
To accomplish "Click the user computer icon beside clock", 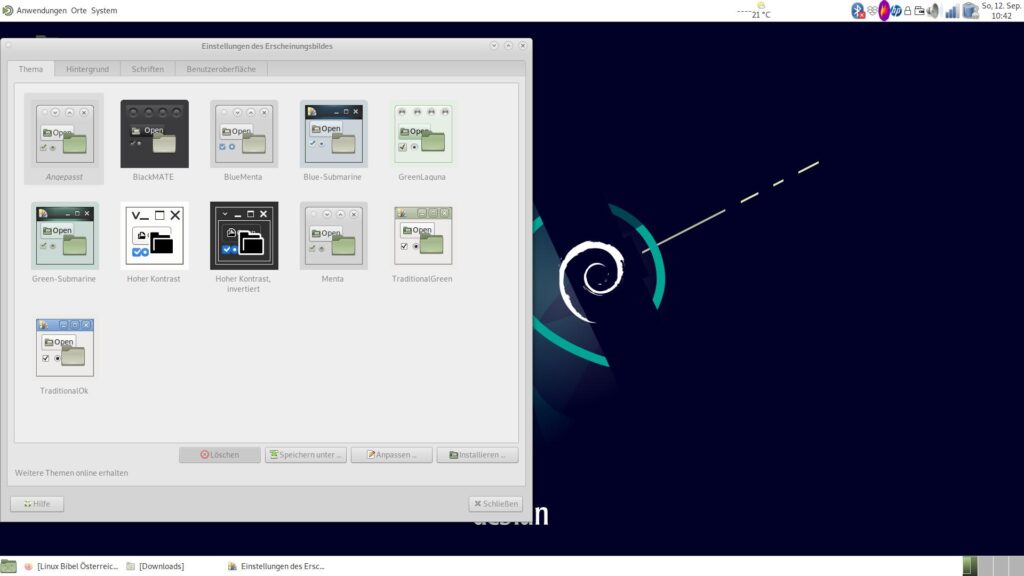I will (x=970, y=10).
